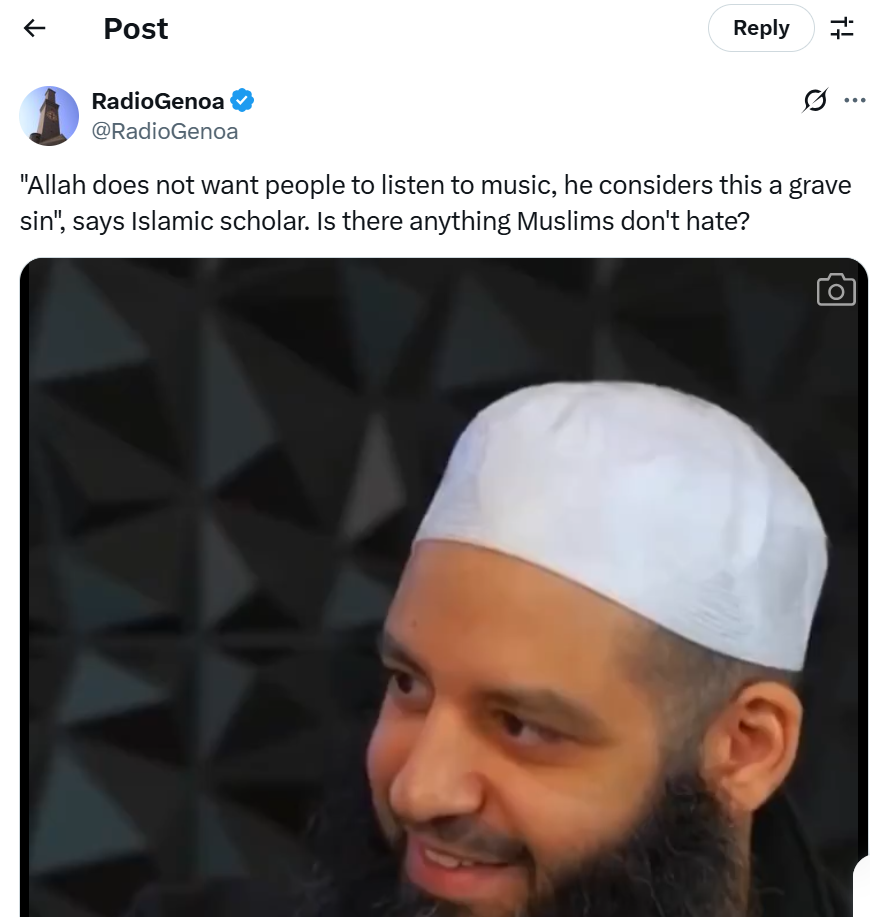Open RadioGenoa's profile picture

[49, 116]
